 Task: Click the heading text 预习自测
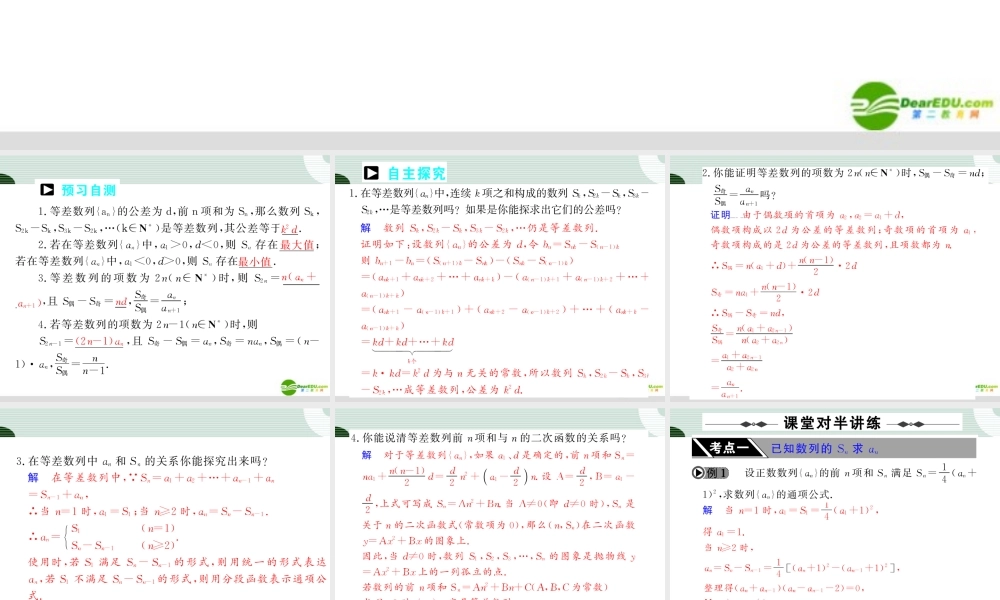89,190
